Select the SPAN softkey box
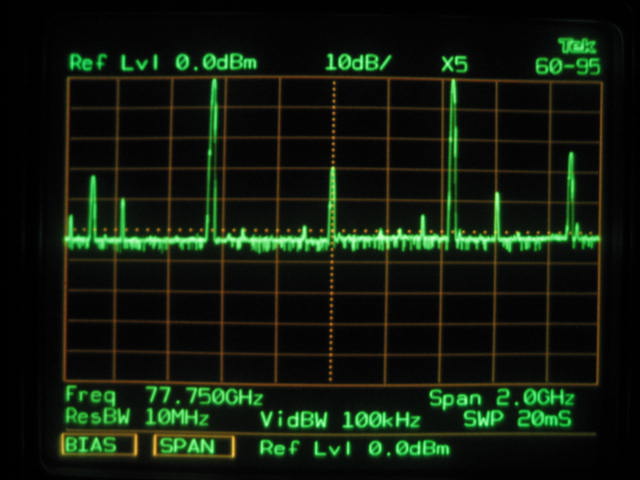The image size is (640, 480). (193, 446)
